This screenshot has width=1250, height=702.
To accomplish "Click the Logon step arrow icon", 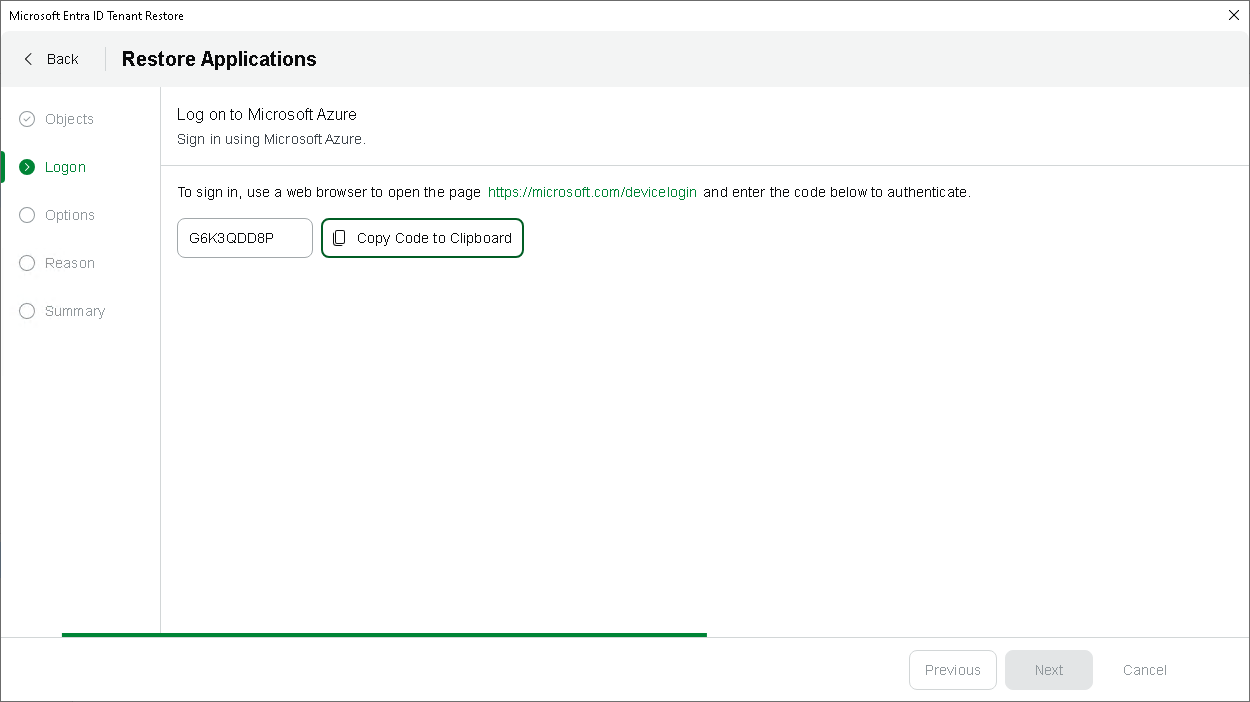I will (27, 167).
